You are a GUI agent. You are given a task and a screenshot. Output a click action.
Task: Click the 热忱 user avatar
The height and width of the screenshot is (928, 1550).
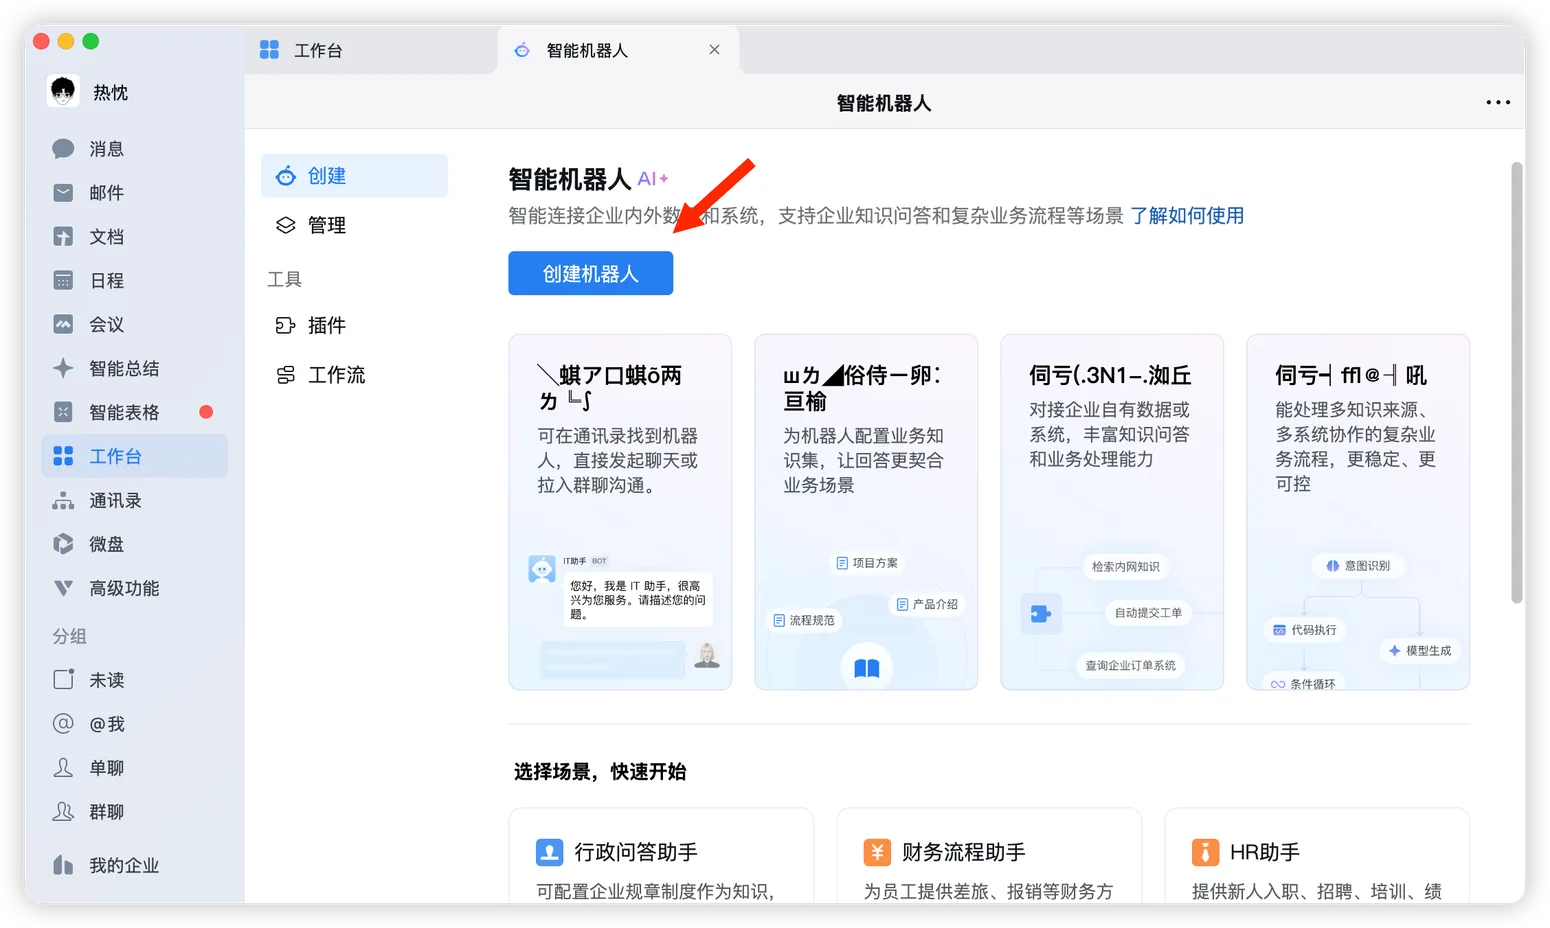[61, 91]
